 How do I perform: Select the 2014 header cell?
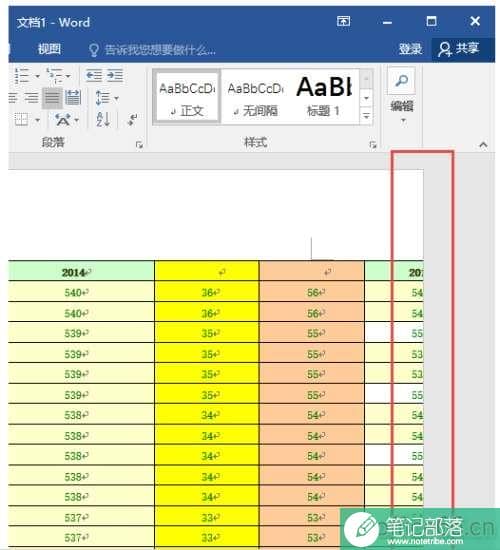click(81, 271)
